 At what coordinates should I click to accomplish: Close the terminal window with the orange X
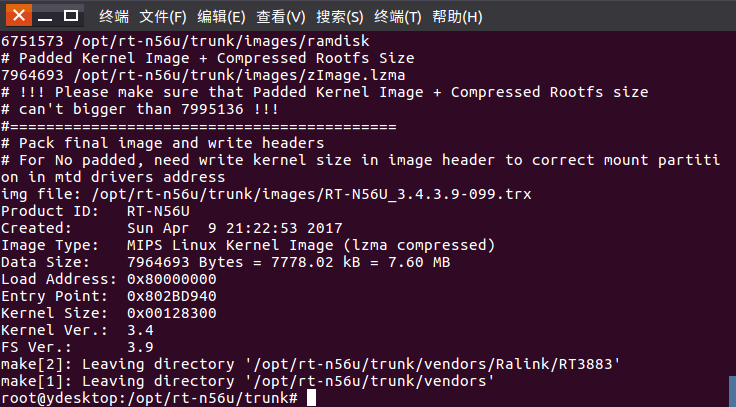click(19, 15)
